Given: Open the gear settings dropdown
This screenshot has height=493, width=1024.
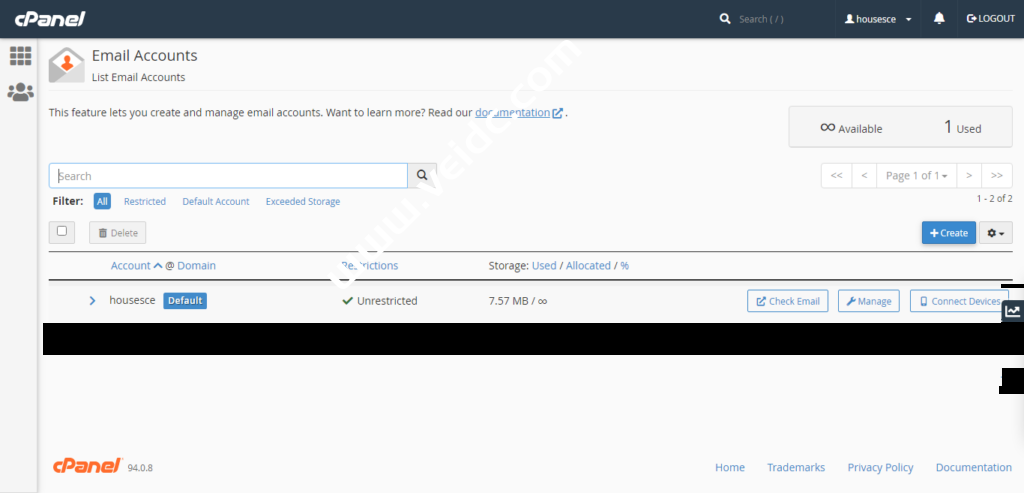Looking at the screenshot, I should tap(996, 233).
